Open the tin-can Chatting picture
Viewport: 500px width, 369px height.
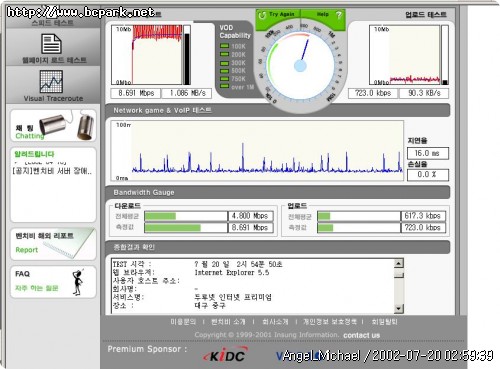(66, 126)
